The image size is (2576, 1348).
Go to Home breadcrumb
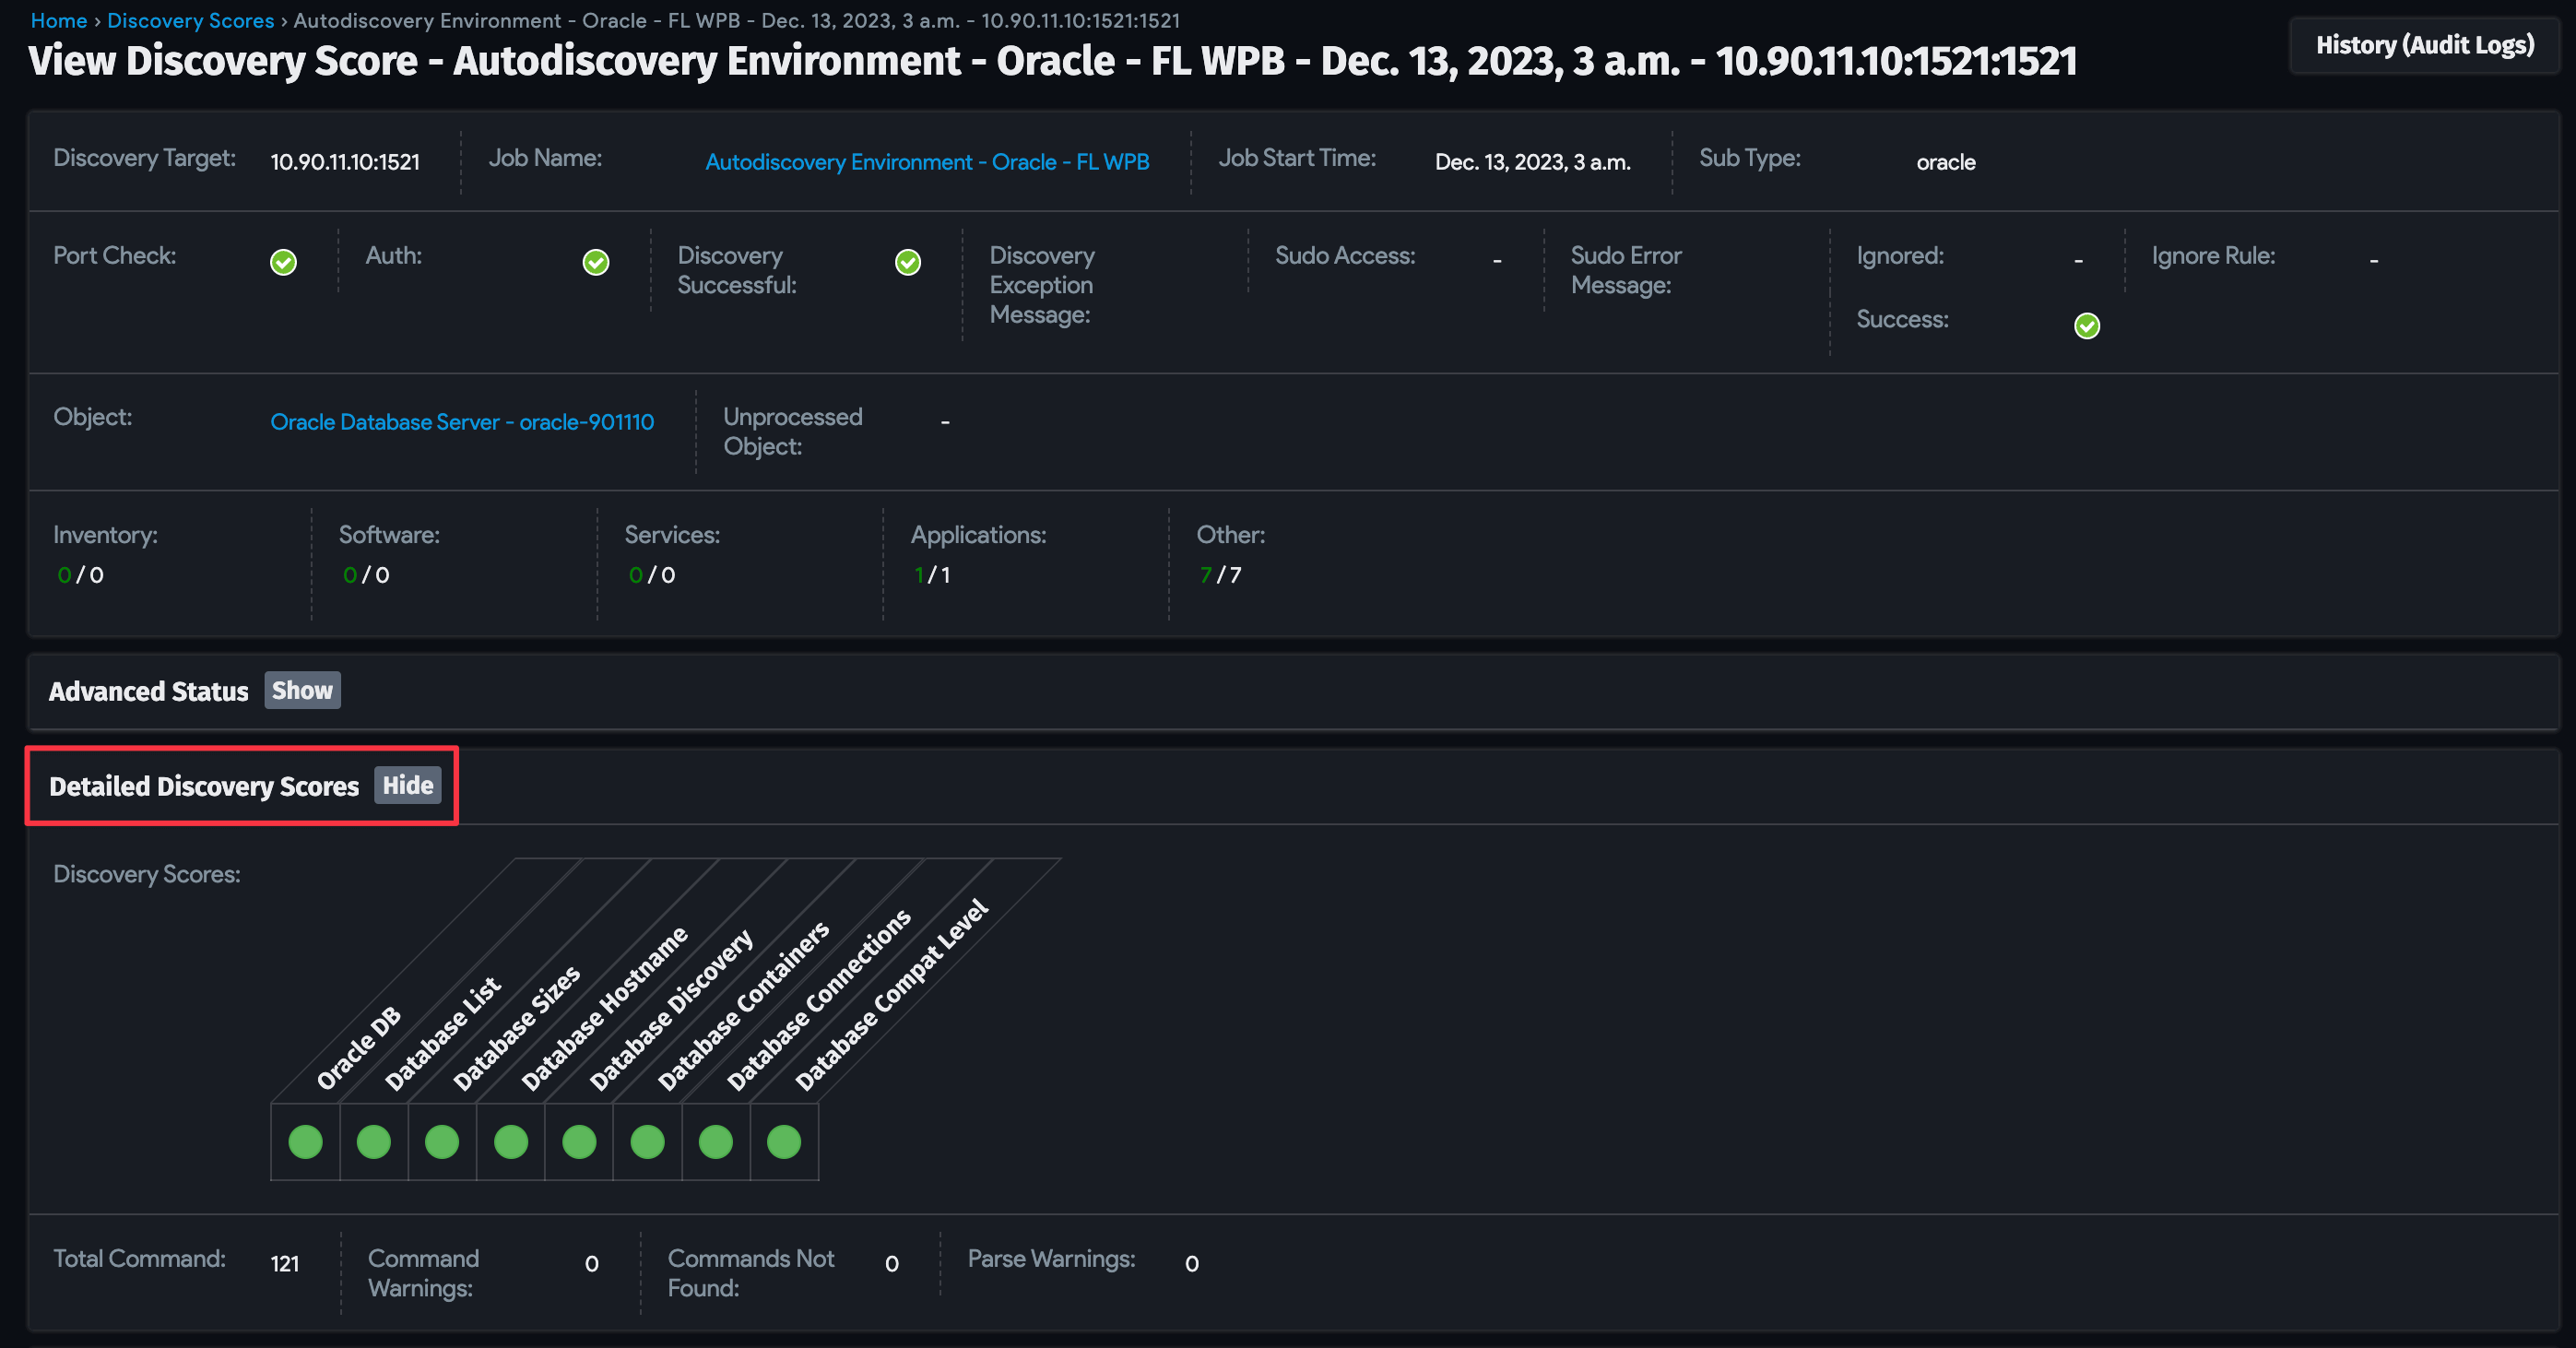point(59,20)
